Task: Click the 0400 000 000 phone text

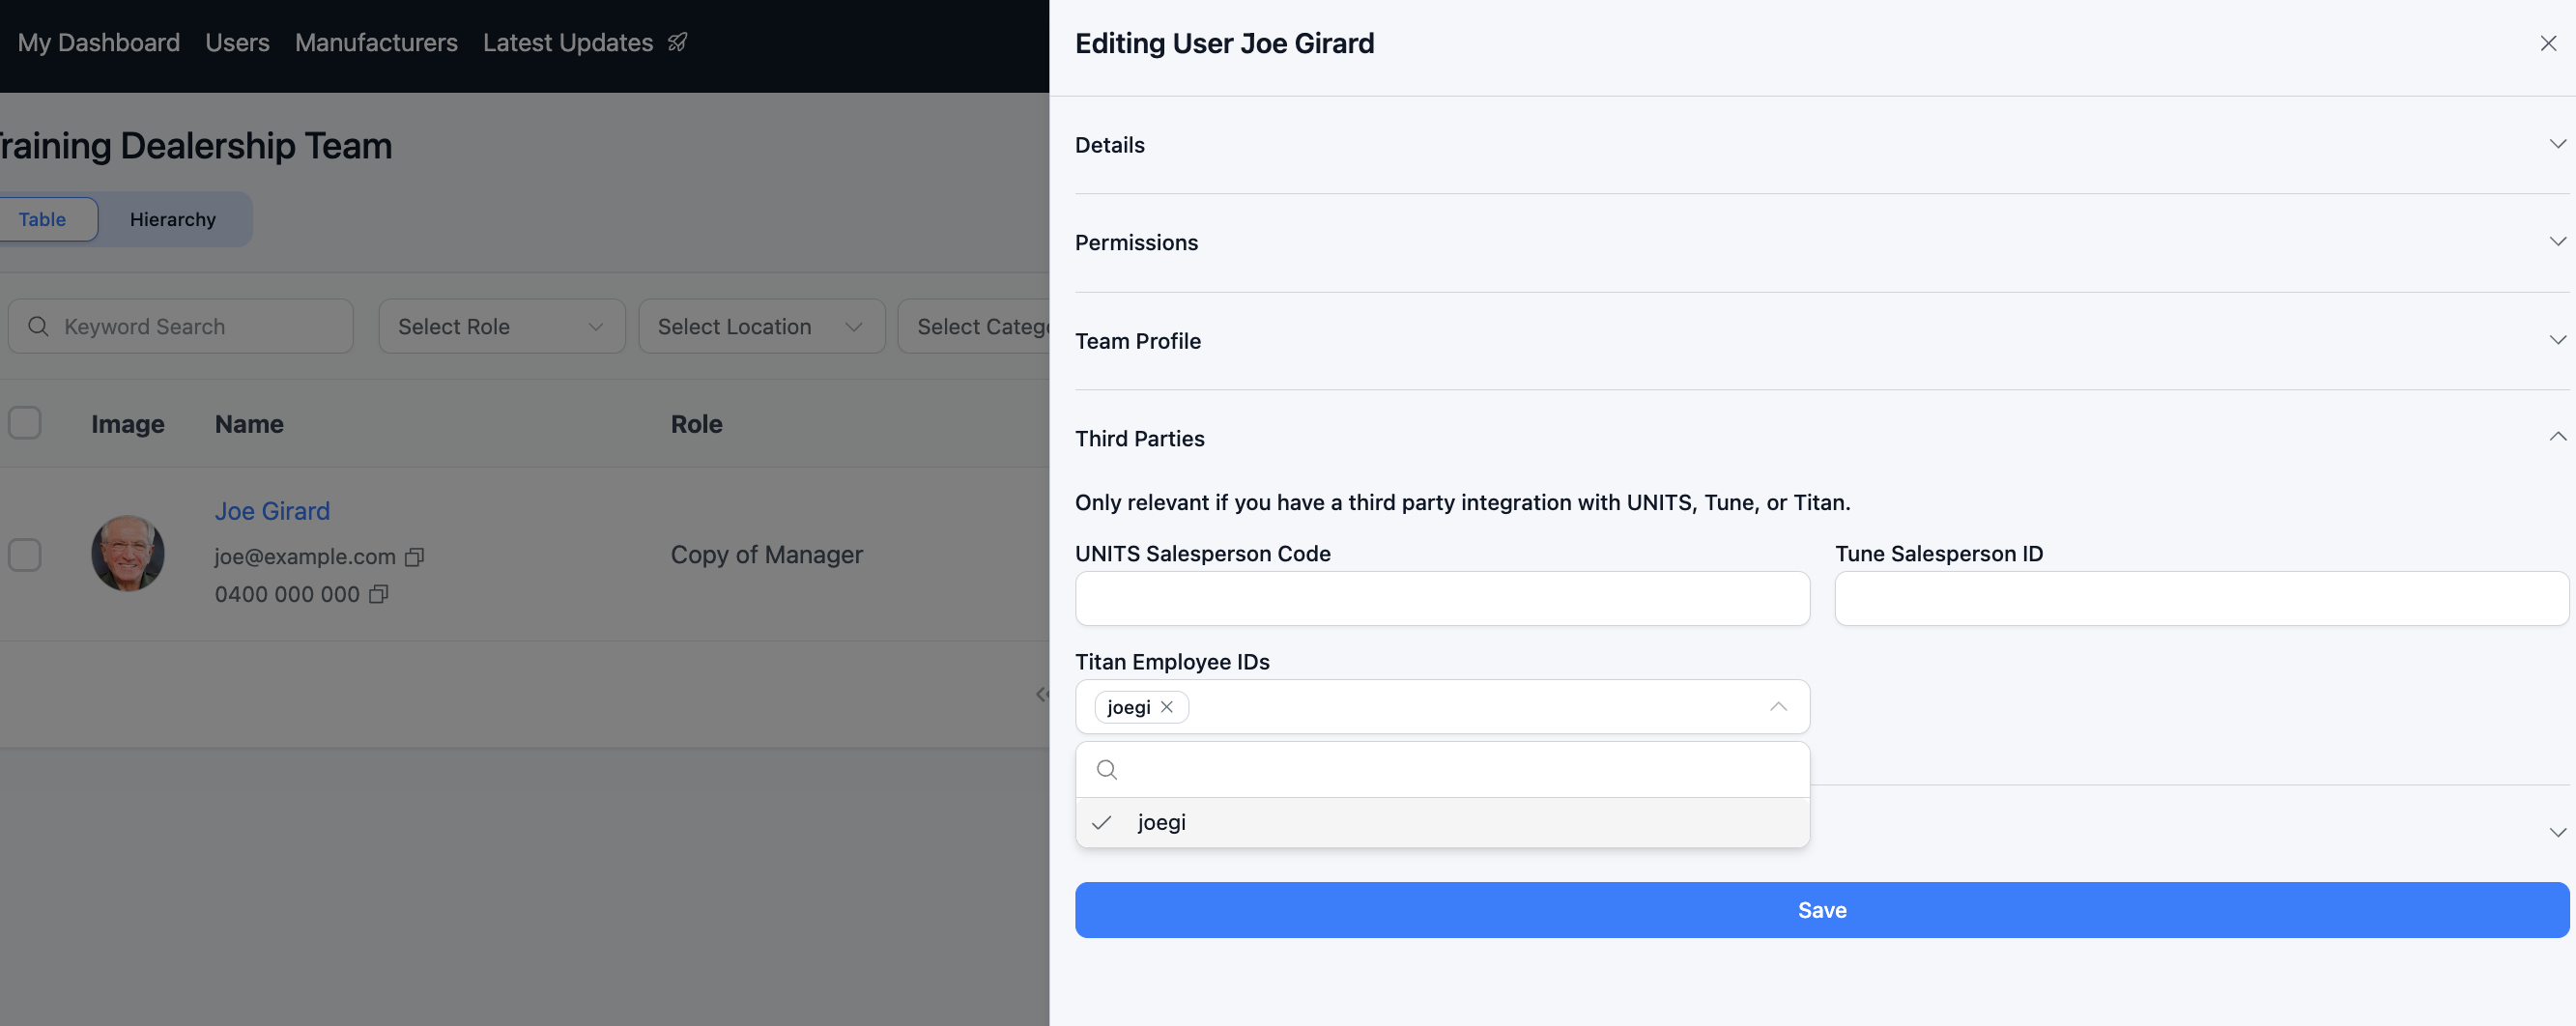Action: coord(287,595)
